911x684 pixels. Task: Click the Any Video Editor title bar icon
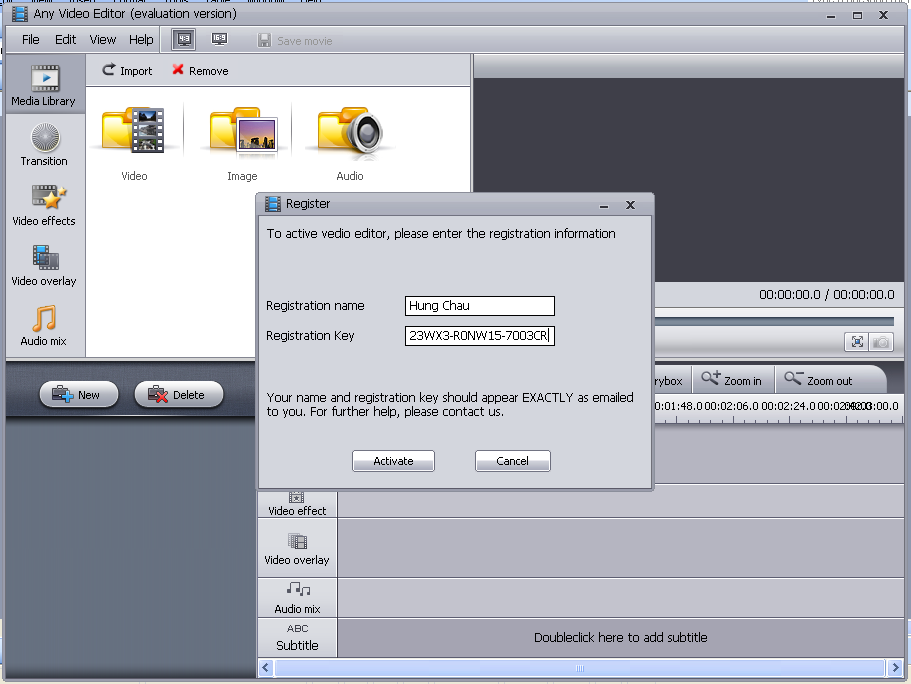point(20,13)
